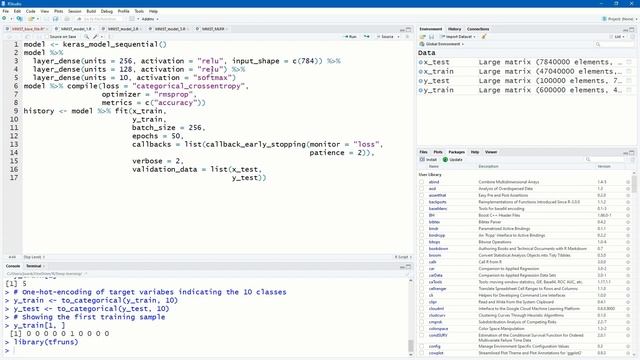Switch to the Connections tab
Image resolution: width=640 pixels, height=360 pixels.
(x=478, y=29)
